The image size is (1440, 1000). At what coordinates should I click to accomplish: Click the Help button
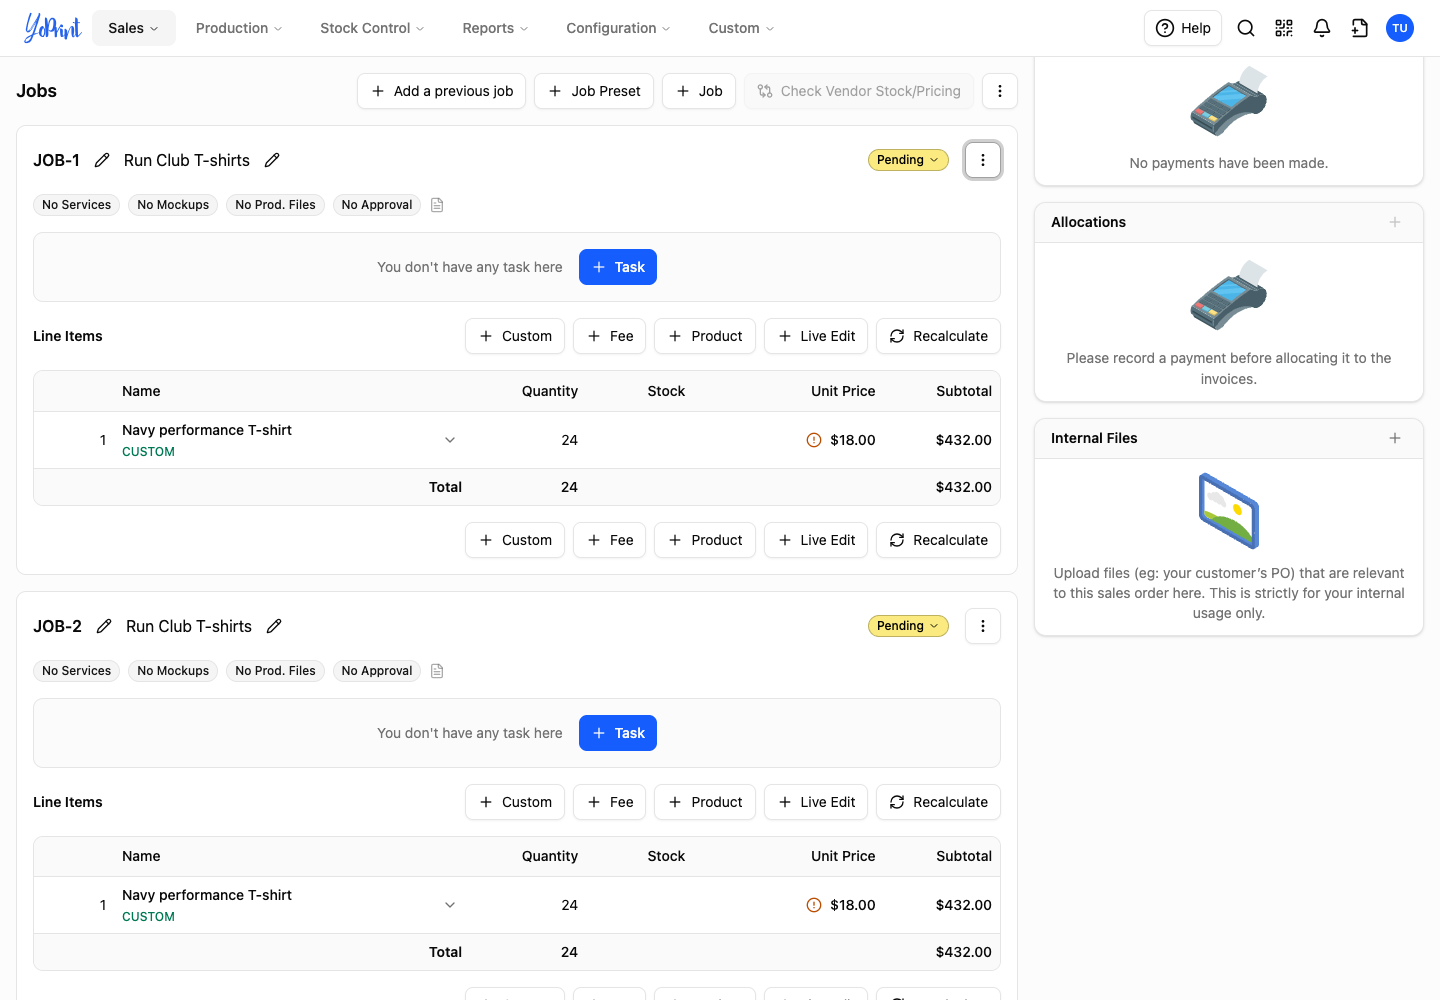point(1183,28)
